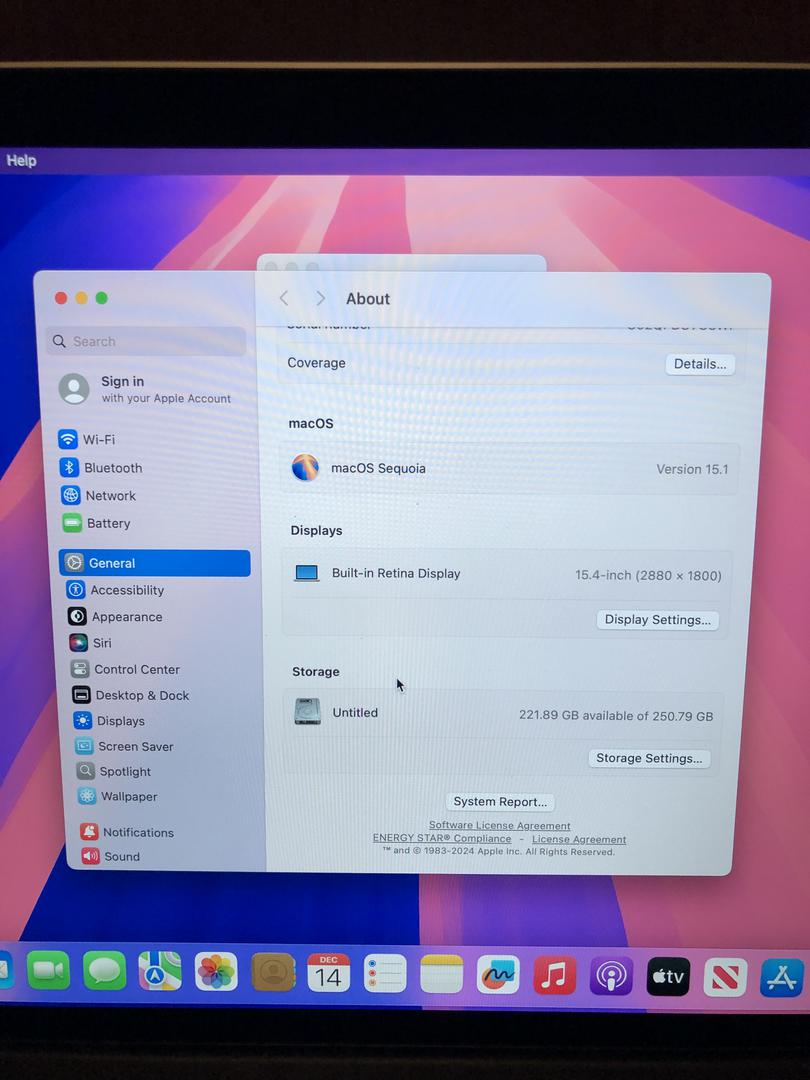Launch App Store from the Dock
This screenshot has height=1080, width=810.
tap(782, 978)
